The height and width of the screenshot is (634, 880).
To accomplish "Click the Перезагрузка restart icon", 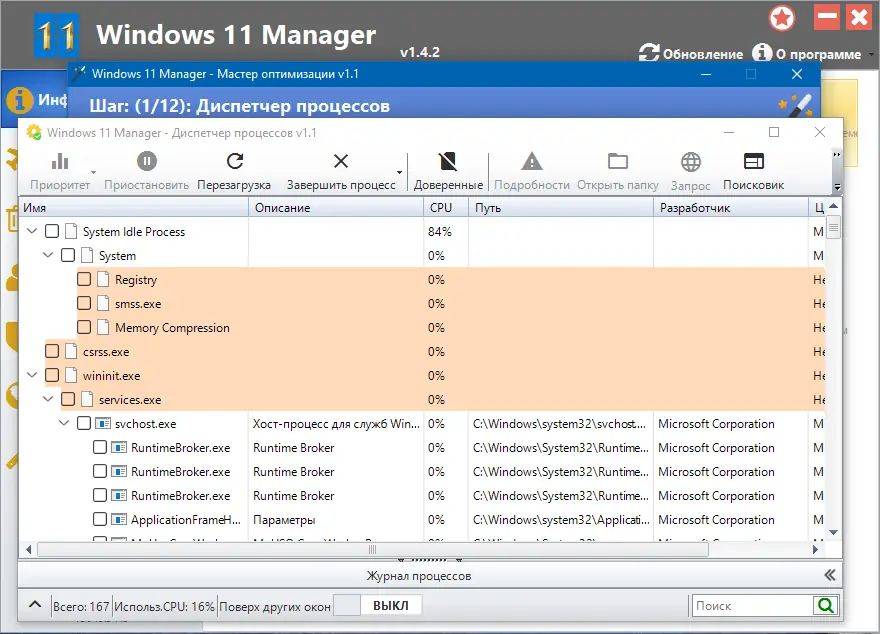I will pyautogui.click(x=236, y=161).
